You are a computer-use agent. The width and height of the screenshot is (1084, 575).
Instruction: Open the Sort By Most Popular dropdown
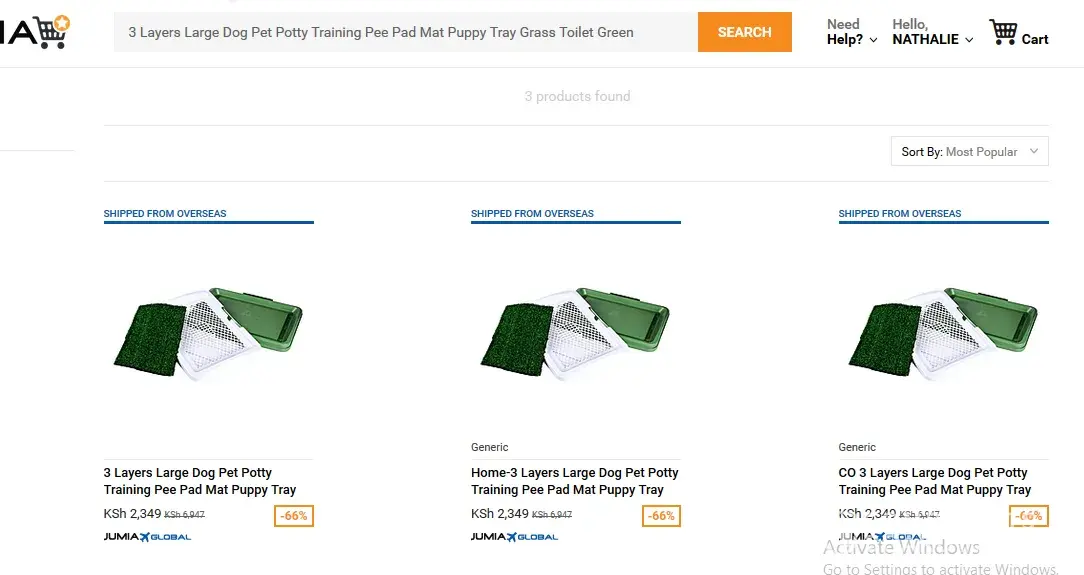[x=969, y=152]
